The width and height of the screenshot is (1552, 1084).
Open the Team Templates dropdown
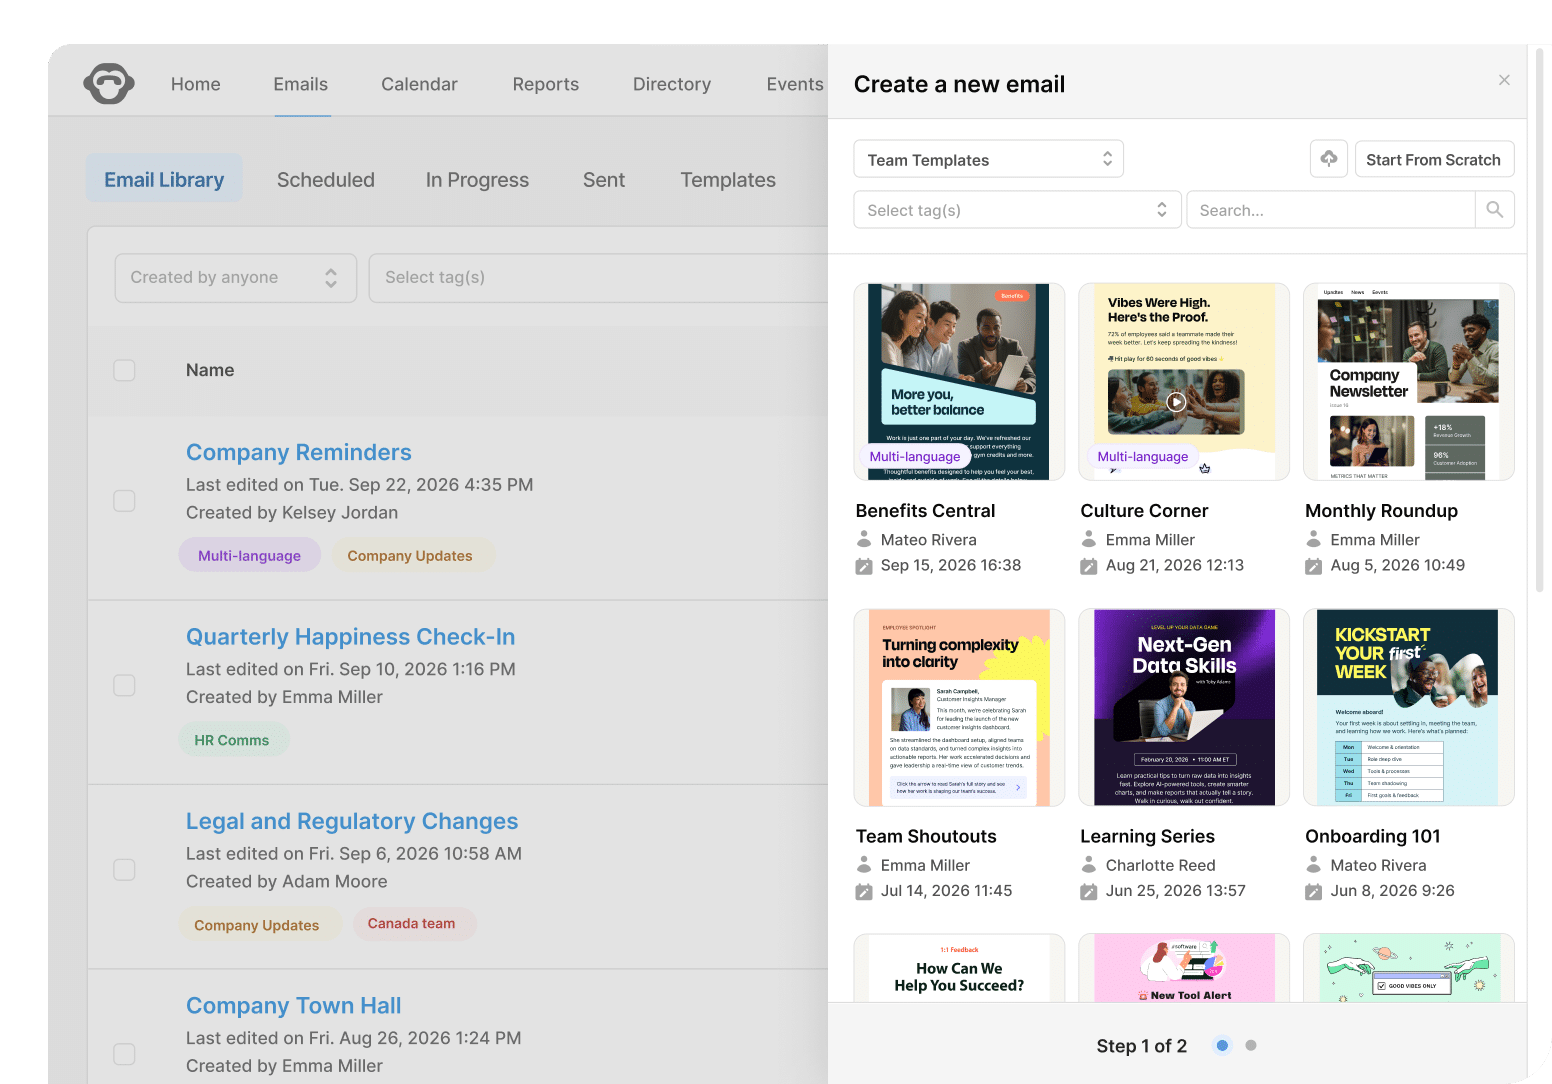click(x=988, y=159)
